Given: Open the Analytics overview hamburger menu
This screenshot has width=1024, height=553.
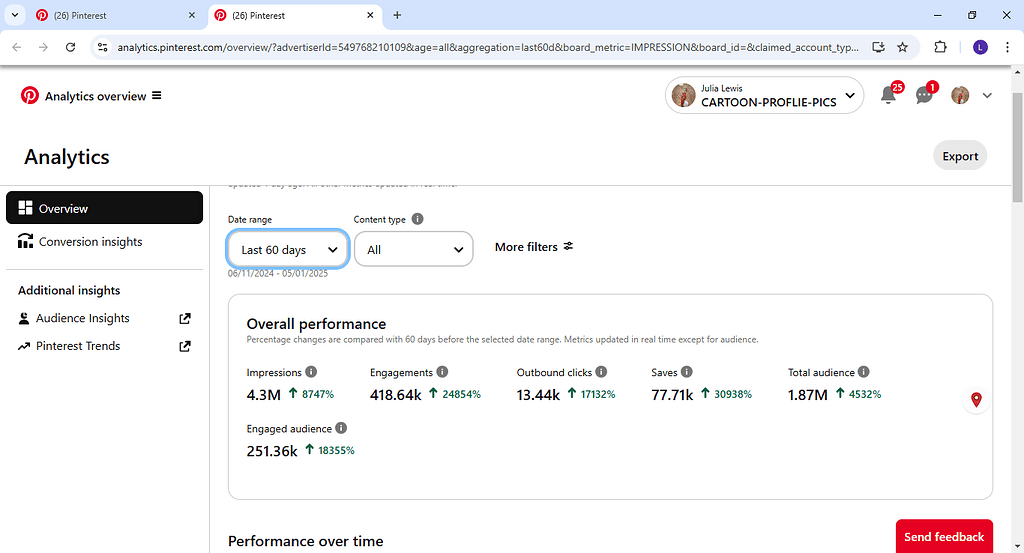Looking at the screenshot, I should (157, 95).
